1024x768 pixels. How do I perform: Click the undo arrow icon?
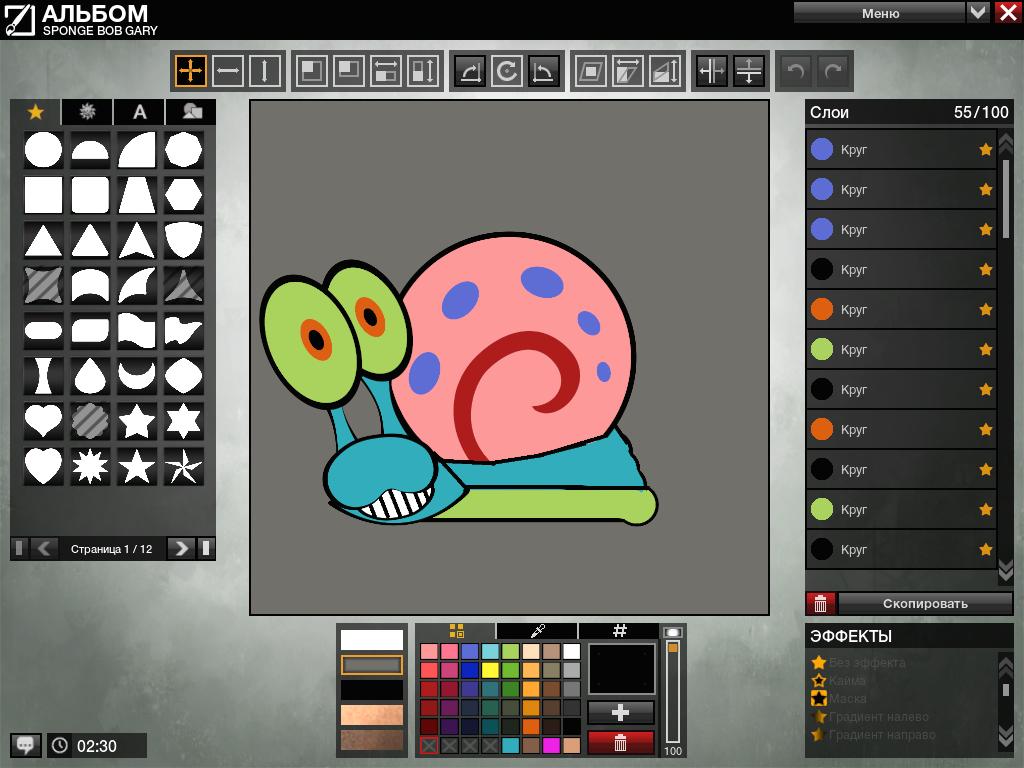click(796, 71)
